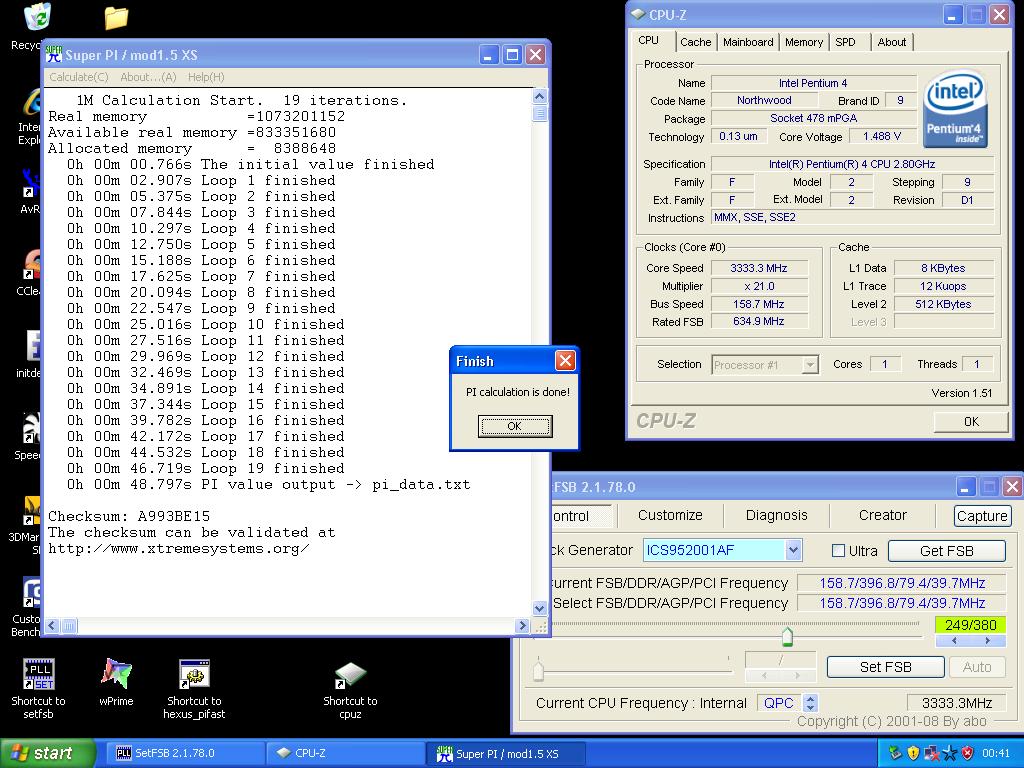
Task: Open Shortcut to hexus_pifast icon
Action: [x=194, y=673]
